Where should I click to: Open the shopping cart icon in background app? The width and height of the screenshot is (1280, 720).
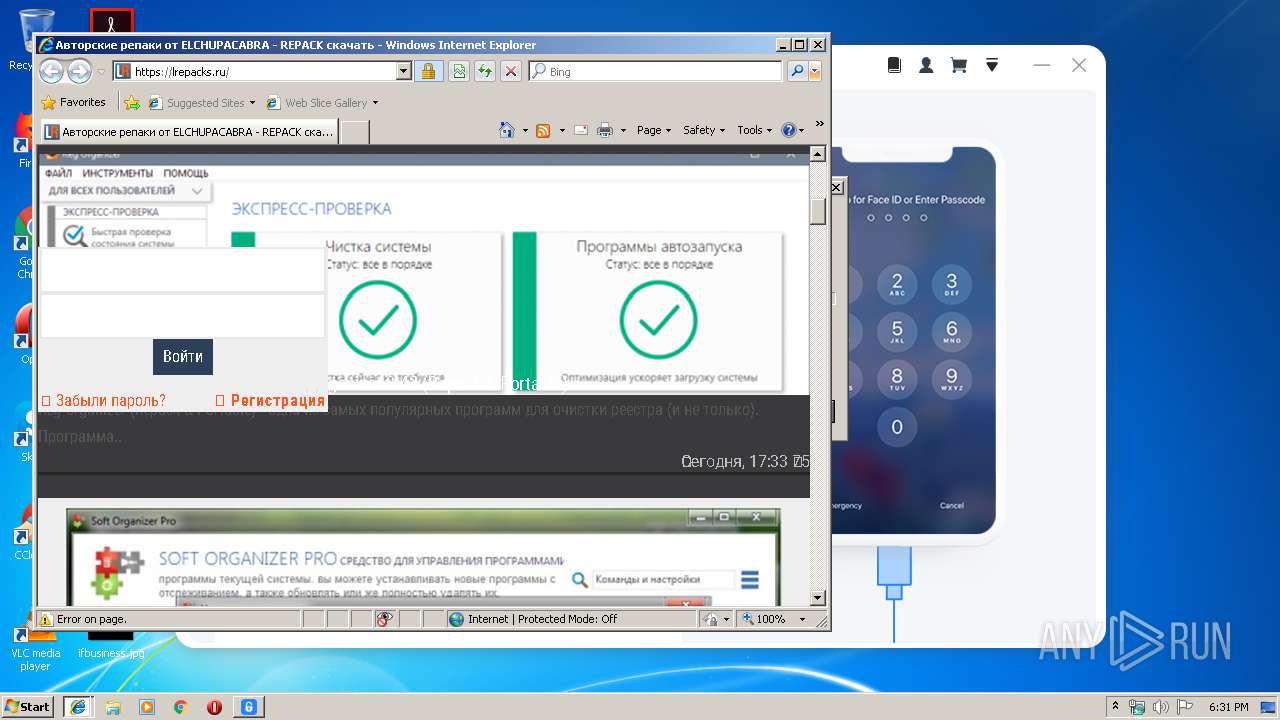click(958, 65)
